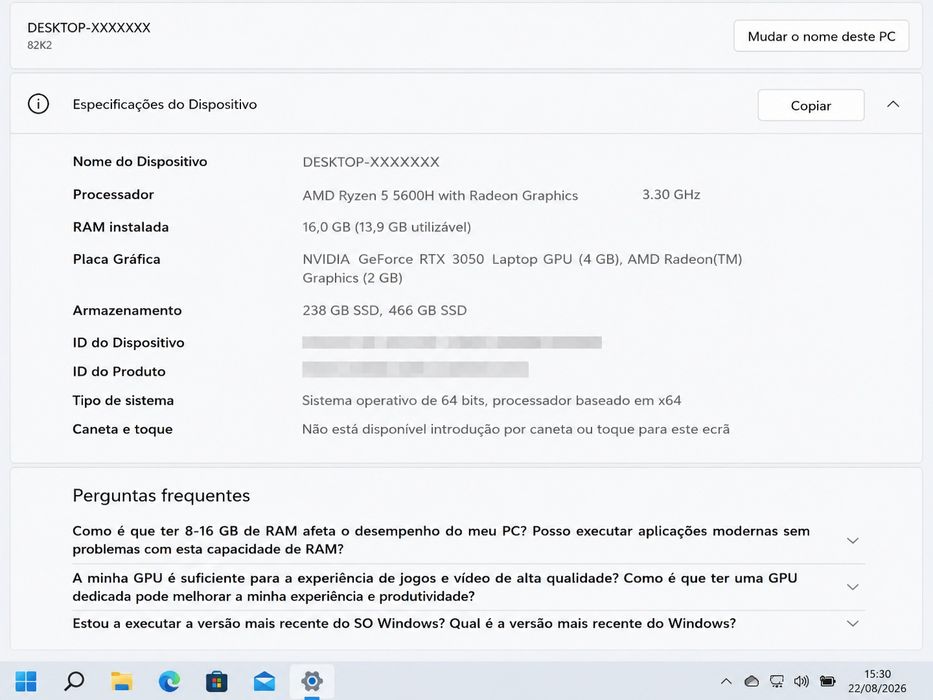
Task: Click the RAM instalada label
Action: point(121,227)
